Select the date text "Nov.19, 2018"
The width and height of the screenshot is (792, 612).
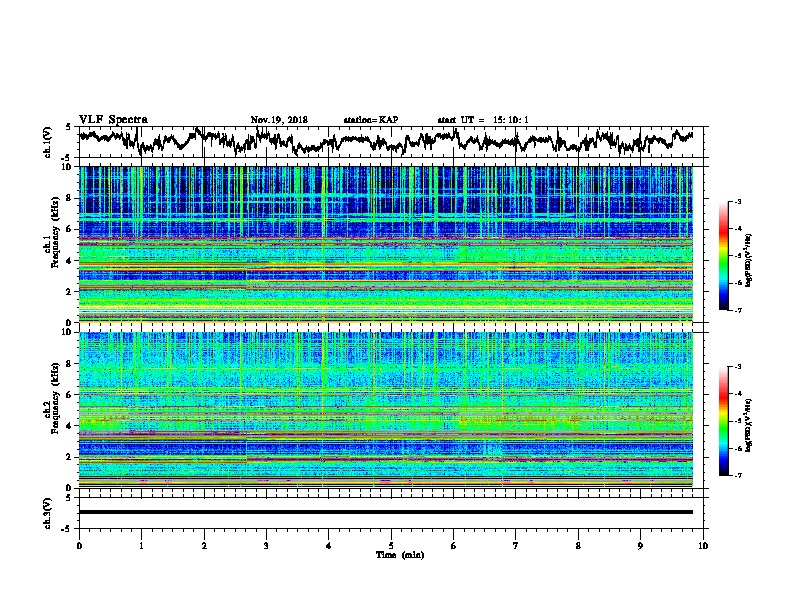click(279, 120)
